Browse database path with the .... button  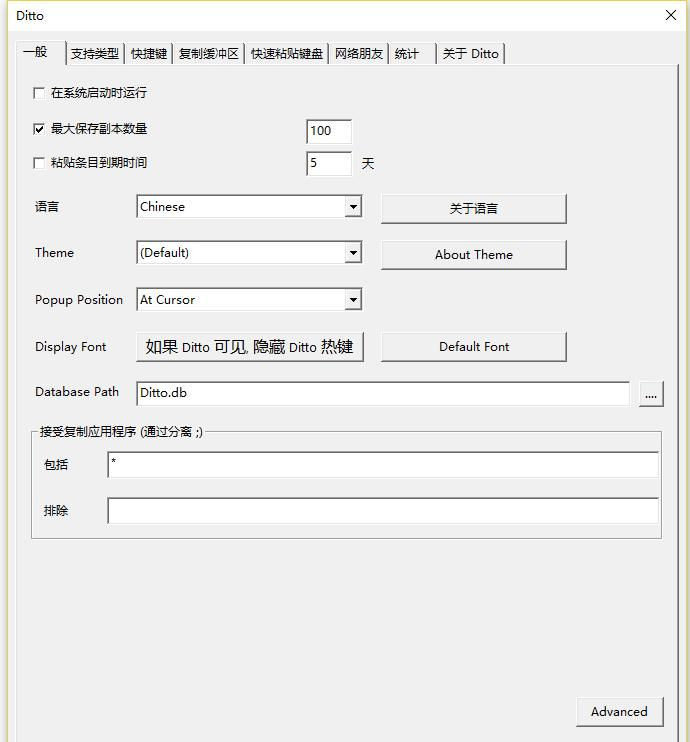(x=651, y=394)
